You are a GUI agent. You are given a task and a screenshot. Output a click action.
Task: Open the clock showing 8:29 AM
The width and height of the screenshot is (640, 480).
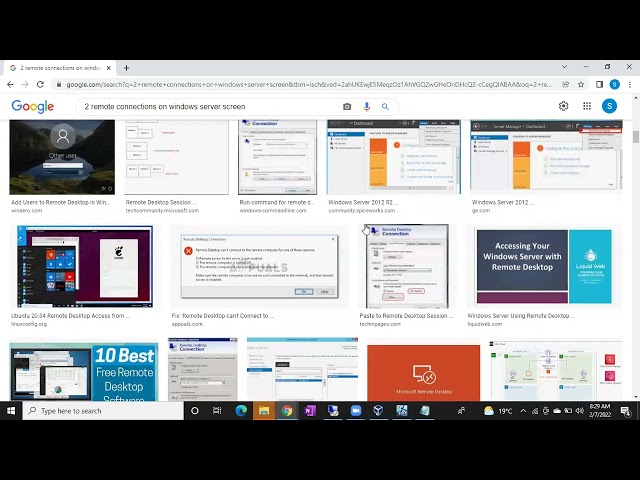pyautogui.click(x=600, y=411)
